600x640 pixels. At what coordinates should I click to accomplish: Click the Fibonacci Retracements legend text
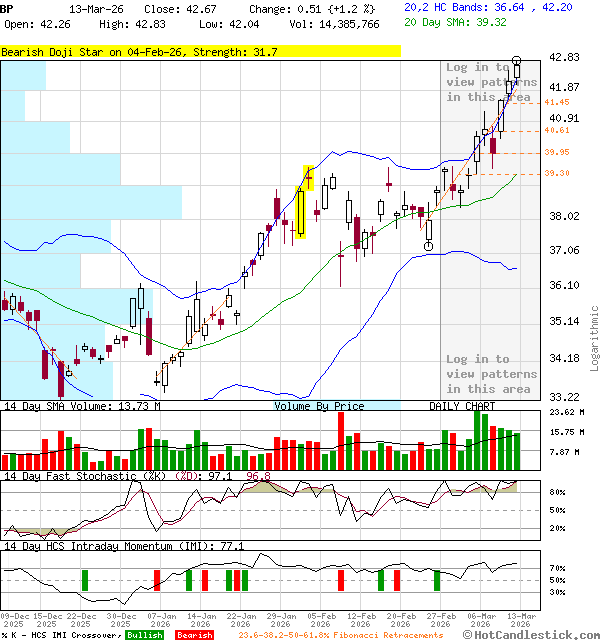click(340, 635)
